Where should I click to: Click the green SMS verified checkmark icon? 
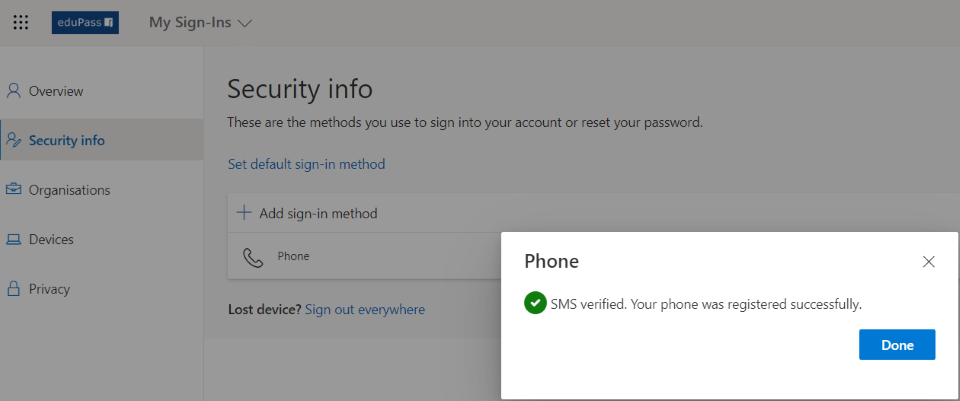535,304
